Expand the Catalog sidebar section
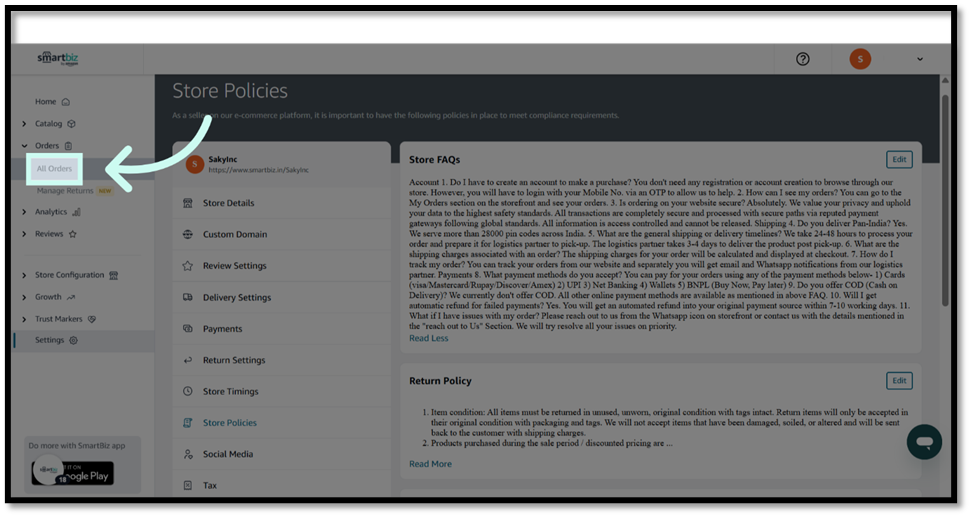970x516 pixels. (x=24, y=124)
